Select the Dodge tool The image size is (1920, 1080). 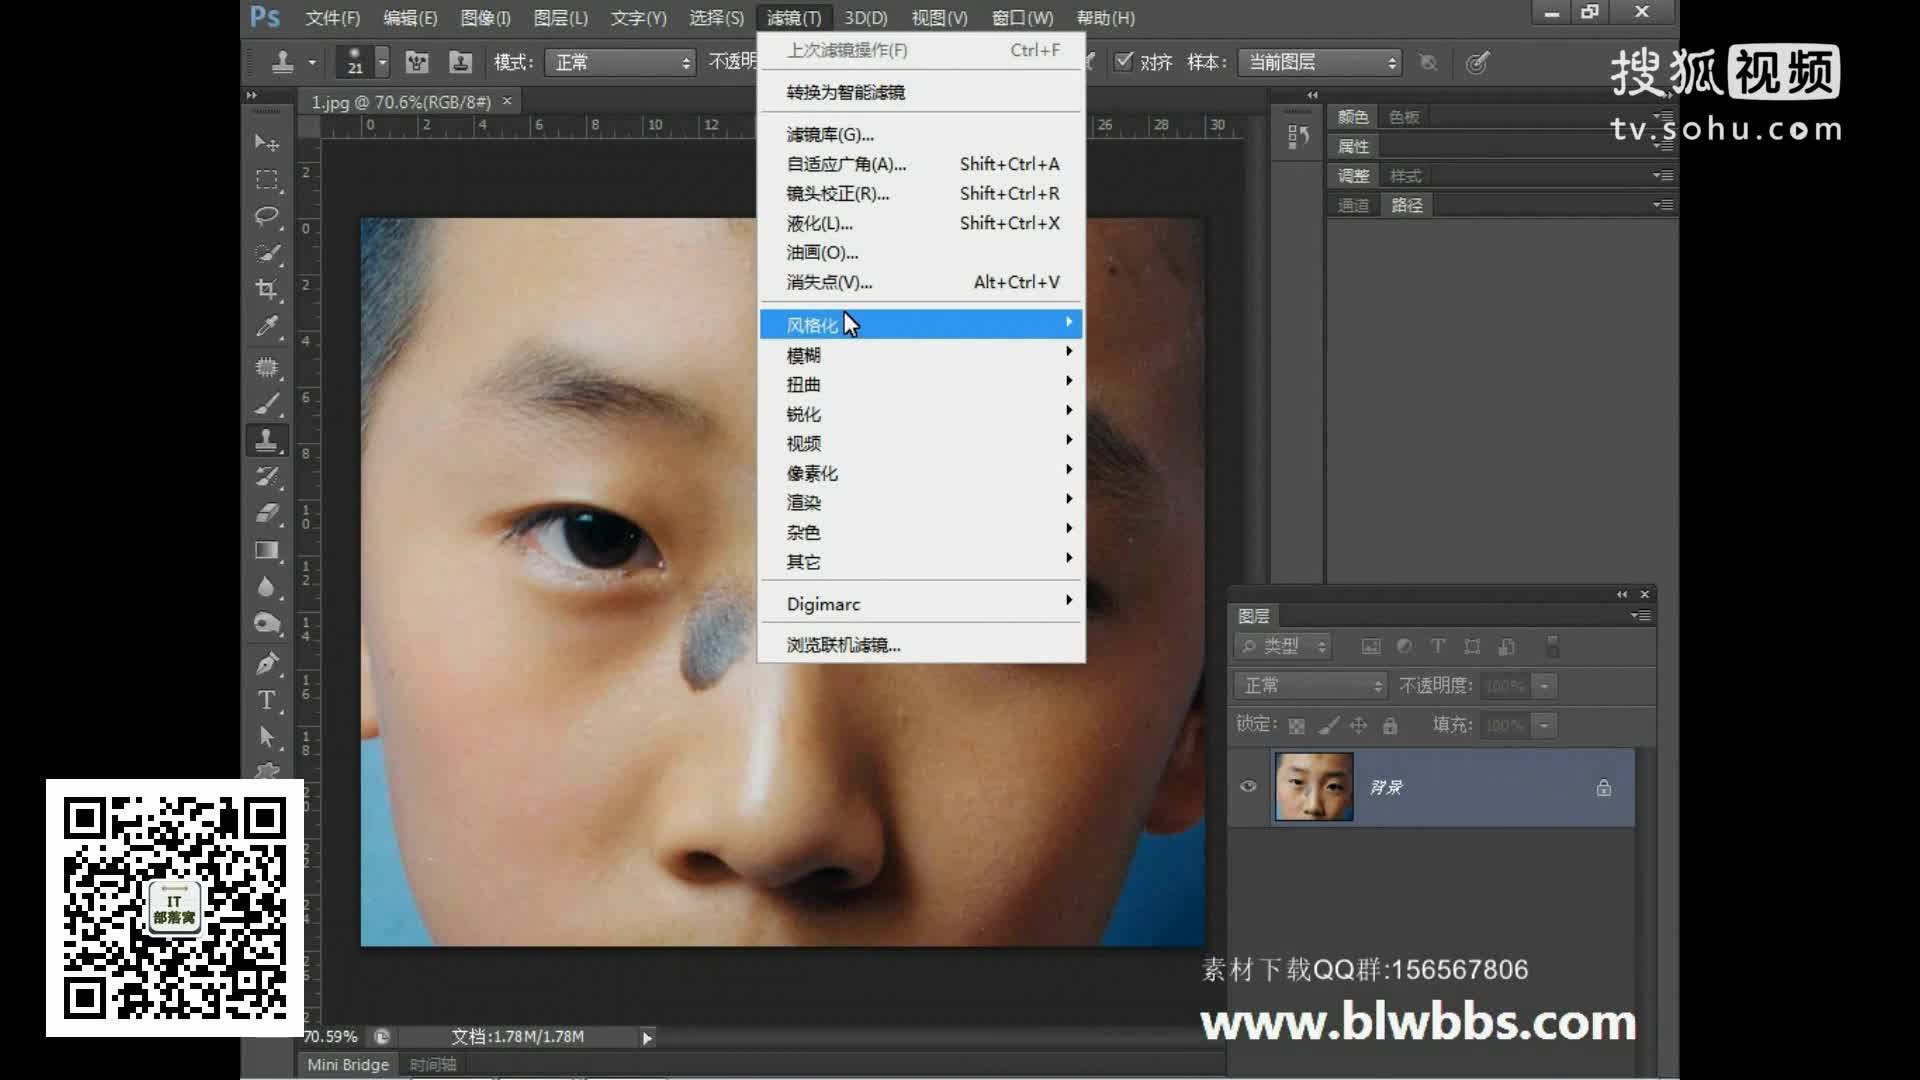[x=266, y=624]
